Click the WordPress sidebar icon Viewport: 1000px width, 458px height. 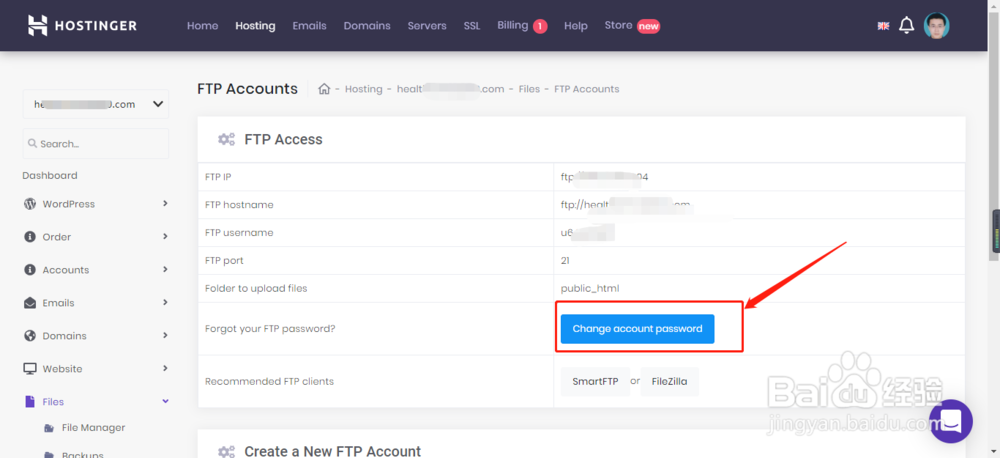pyautogui.click(x=30, y=204)
